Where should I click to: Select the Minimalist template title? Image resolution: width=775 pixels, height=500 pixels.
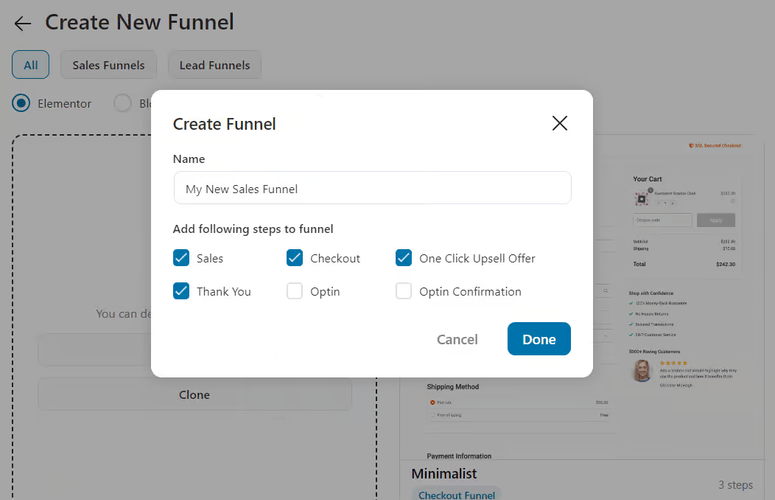444,474
